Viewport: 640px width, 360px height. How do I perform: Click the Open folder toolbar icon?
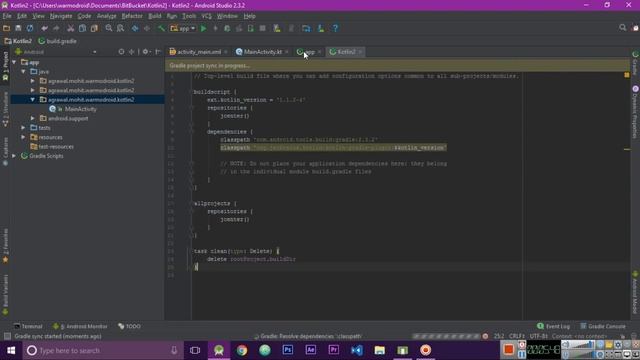click(7, 28)
